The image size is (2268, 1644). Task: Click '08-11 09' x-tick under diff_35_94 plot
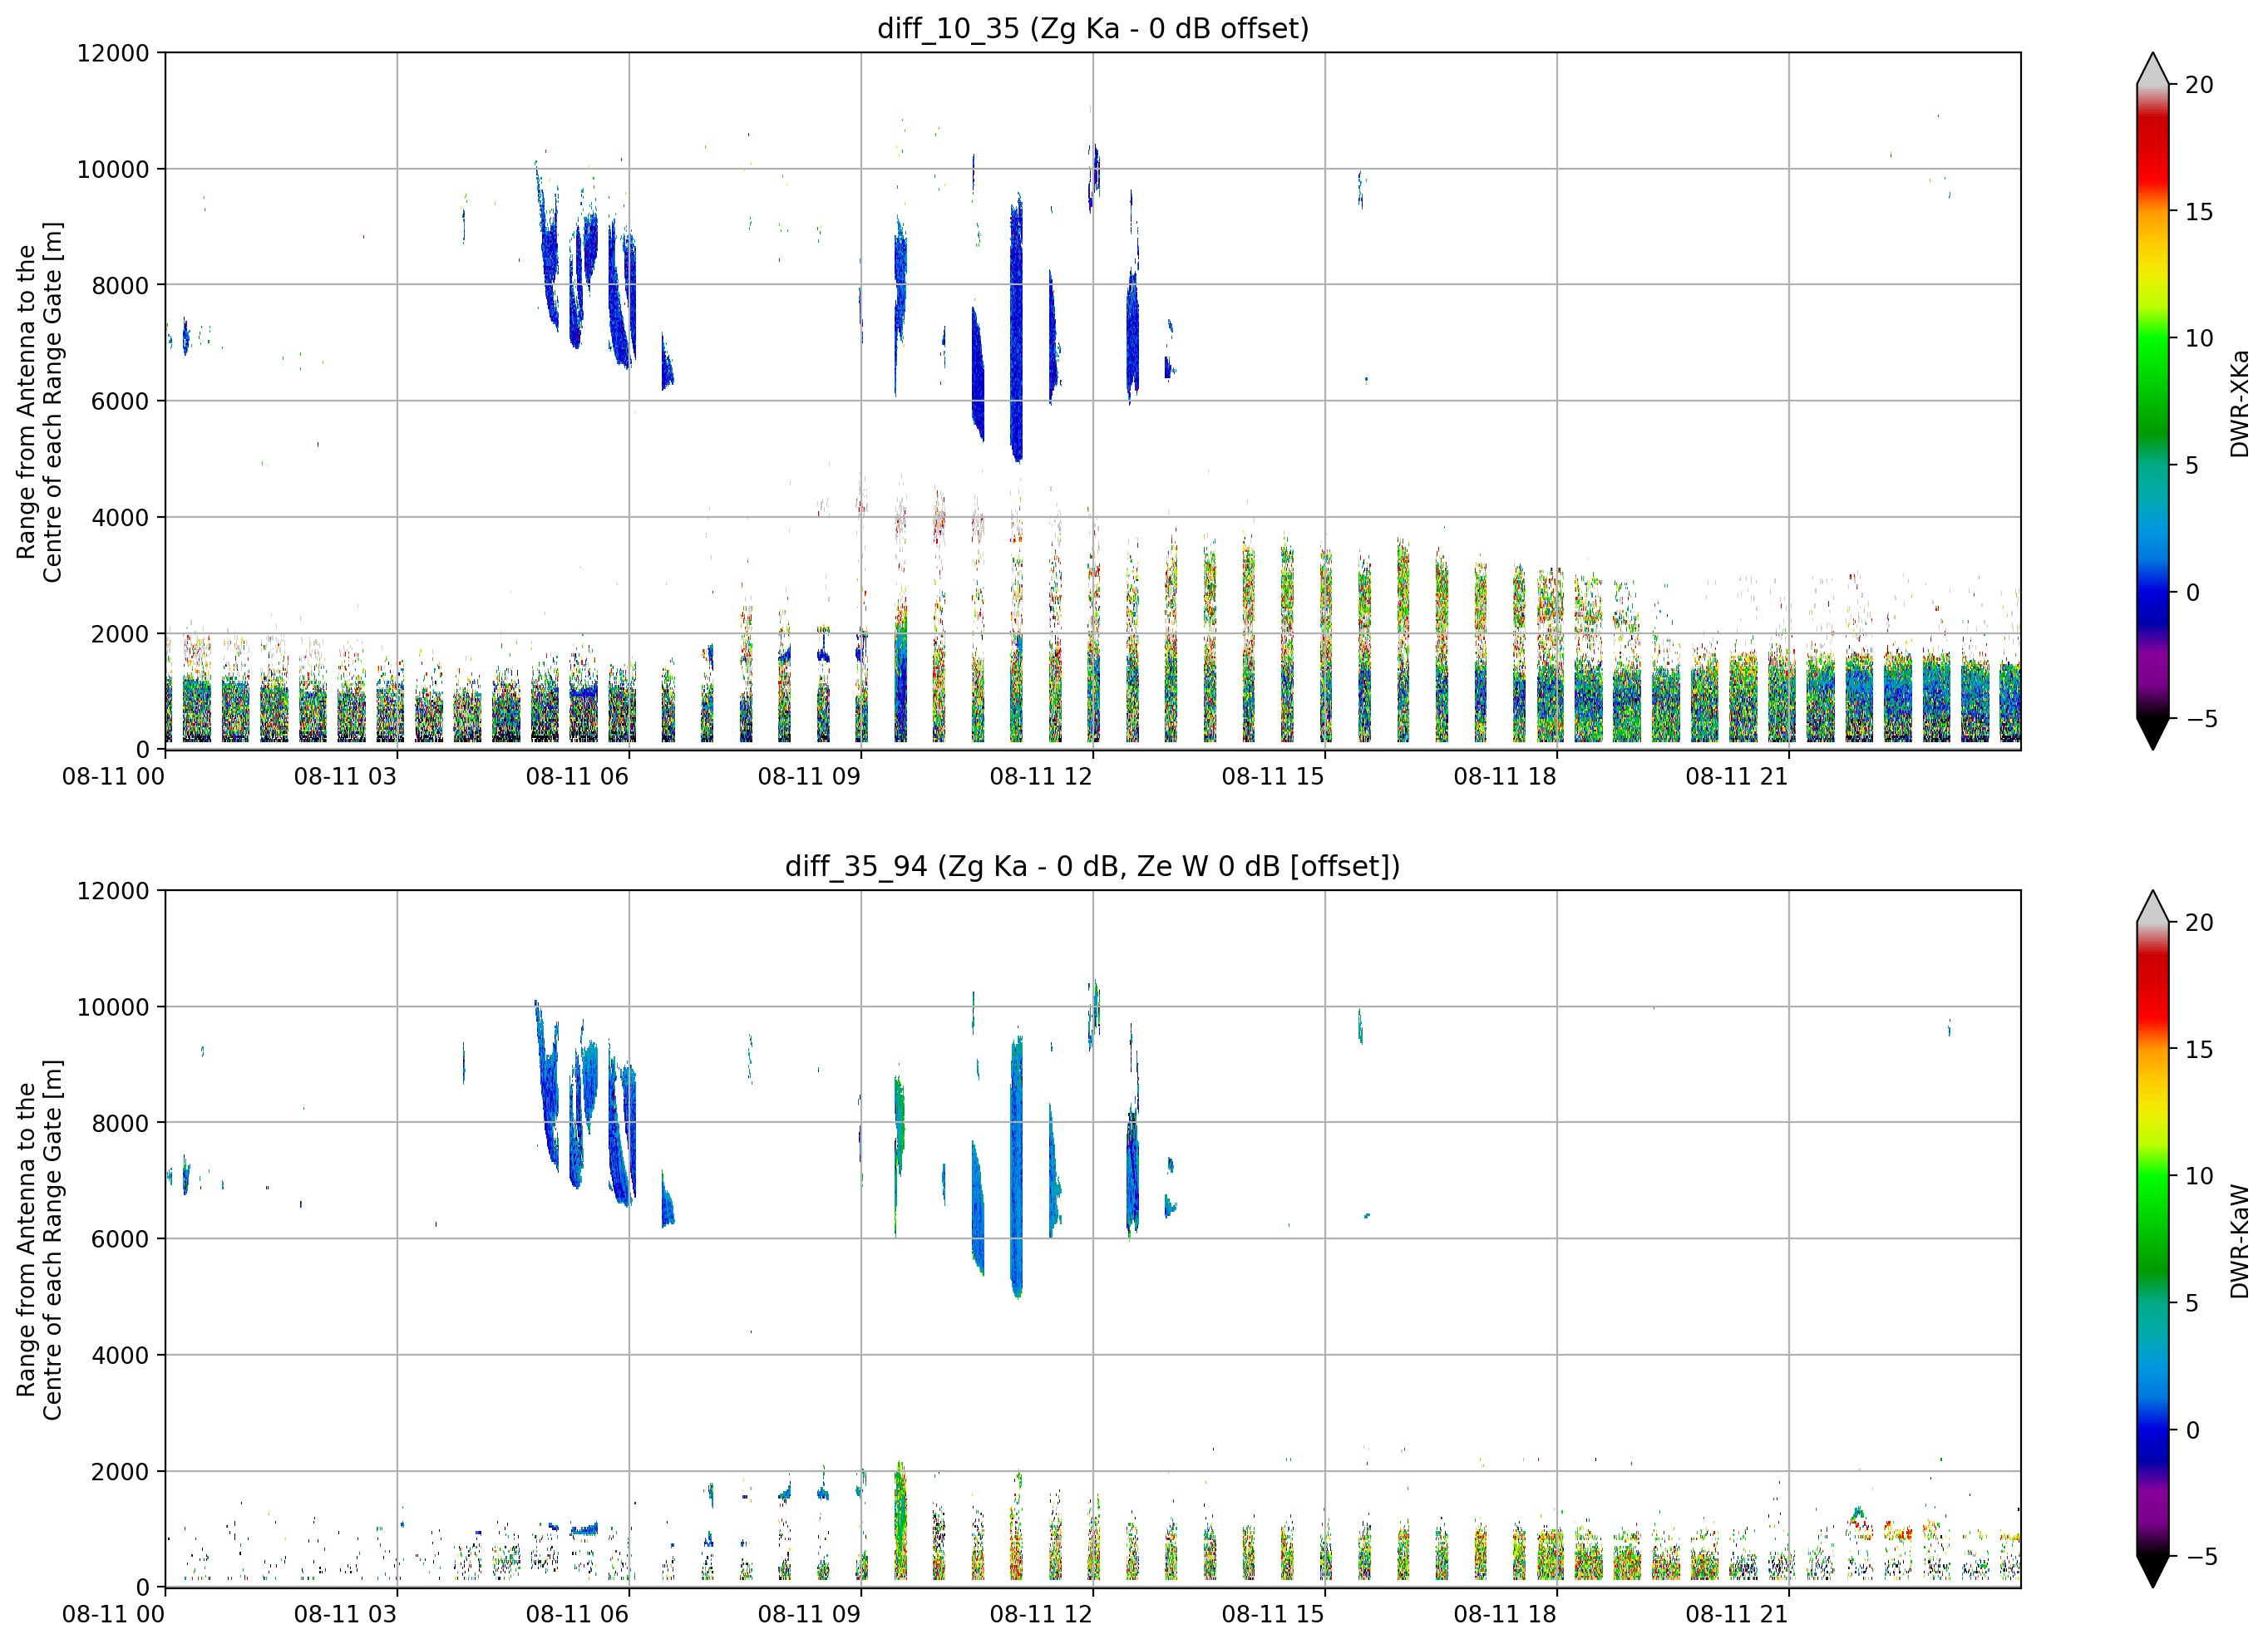[x=809, y=1615]
